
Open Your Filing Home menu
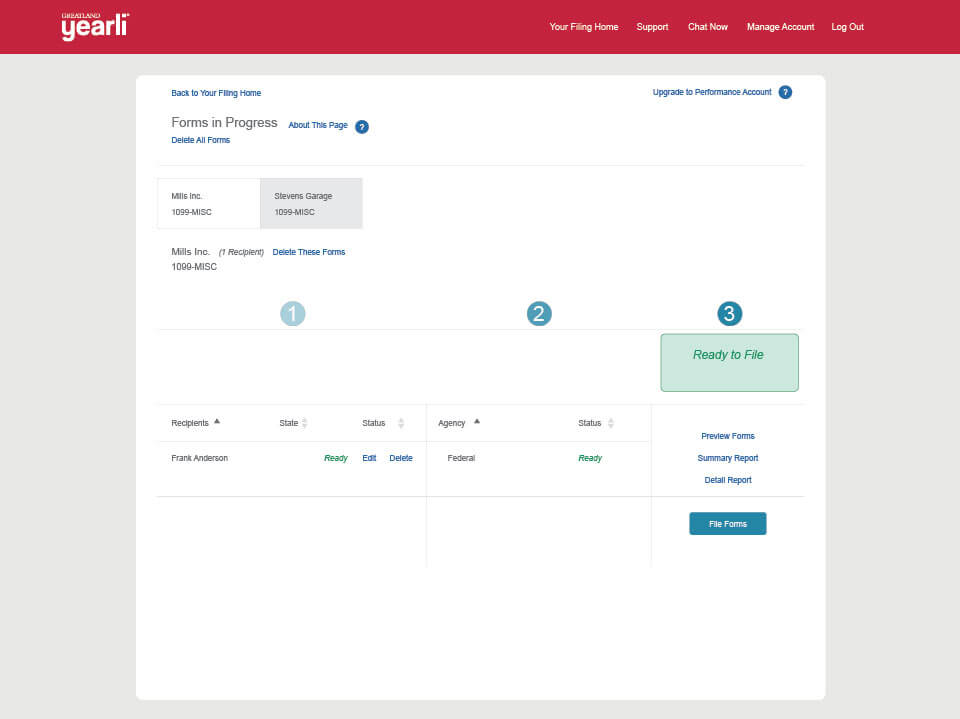[583, 27]
